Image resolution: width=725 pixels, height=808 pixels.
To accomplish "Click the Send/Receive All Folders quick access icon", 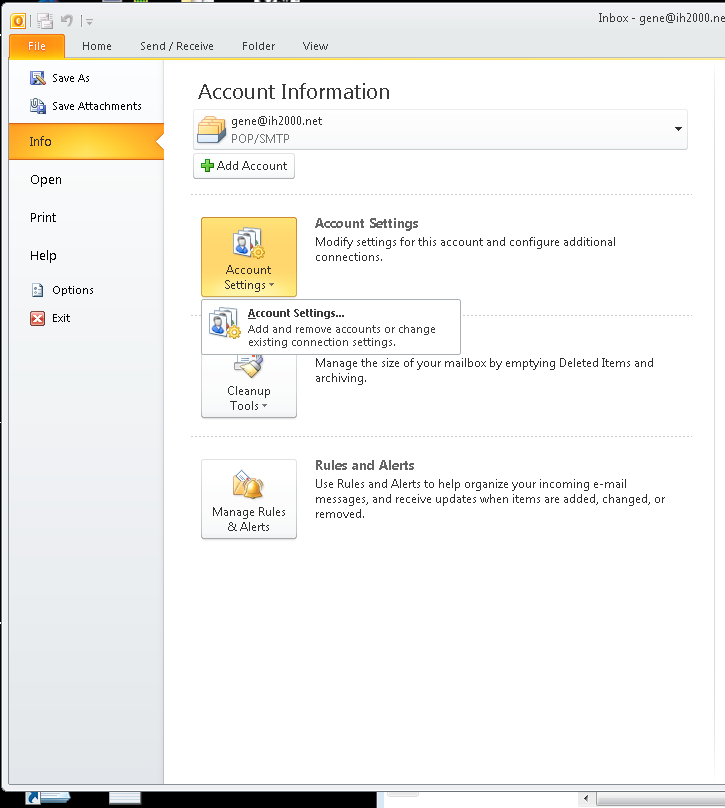I will pos(45,21).
